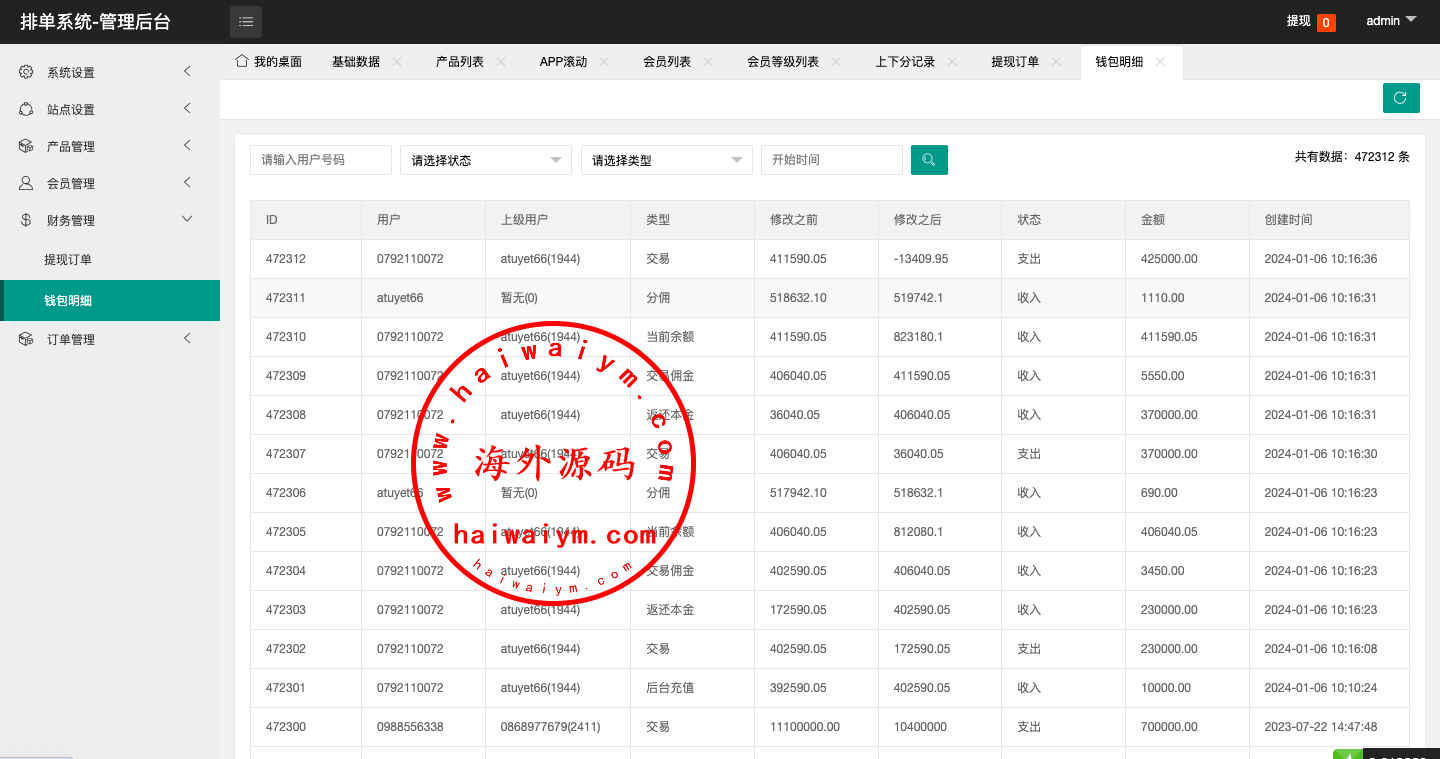Open the type selection dropdown

pos(666,160)
